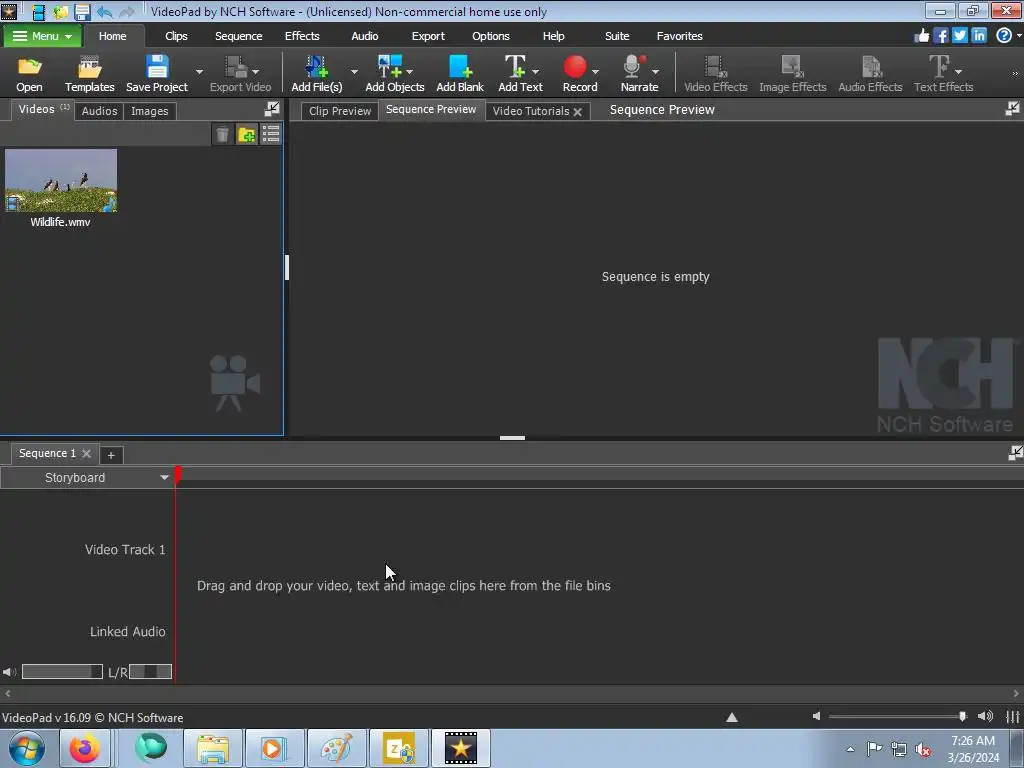Open the Effects ribbon tab
The image size is (1024, 768).
click(302, 36)
